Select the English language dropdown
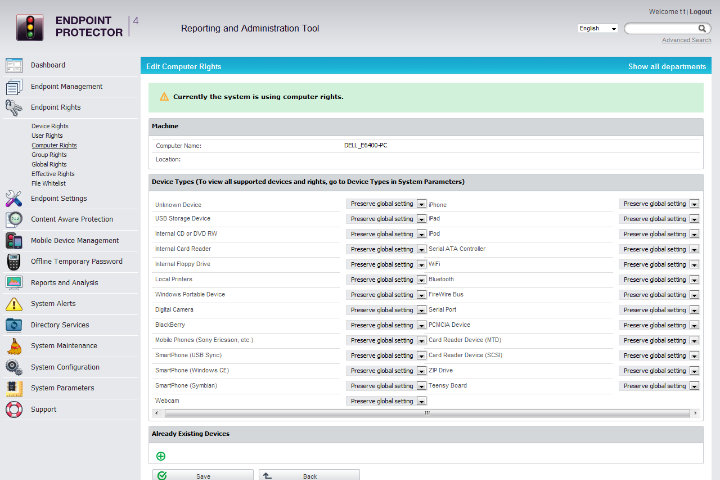Viewport: 720px width, 480px height. point(598,28)
